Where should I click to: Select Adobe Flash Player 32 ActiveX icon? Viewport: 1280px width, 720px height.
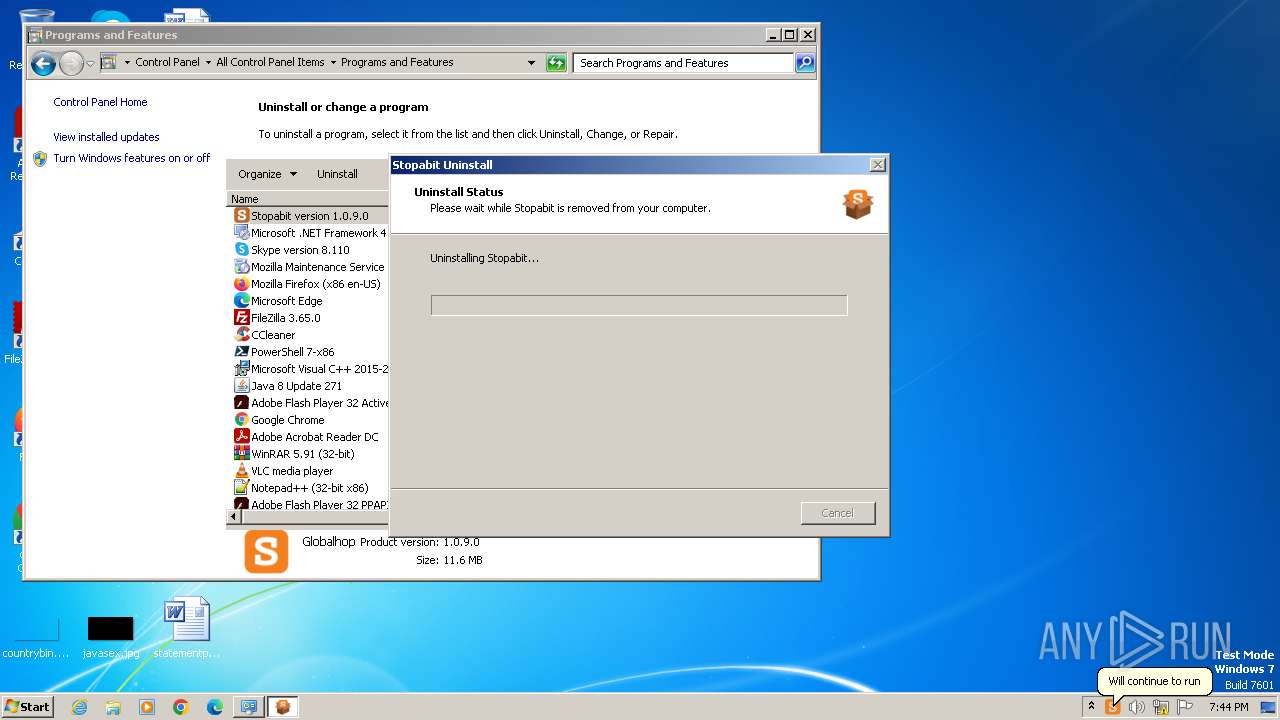[241, 403]
